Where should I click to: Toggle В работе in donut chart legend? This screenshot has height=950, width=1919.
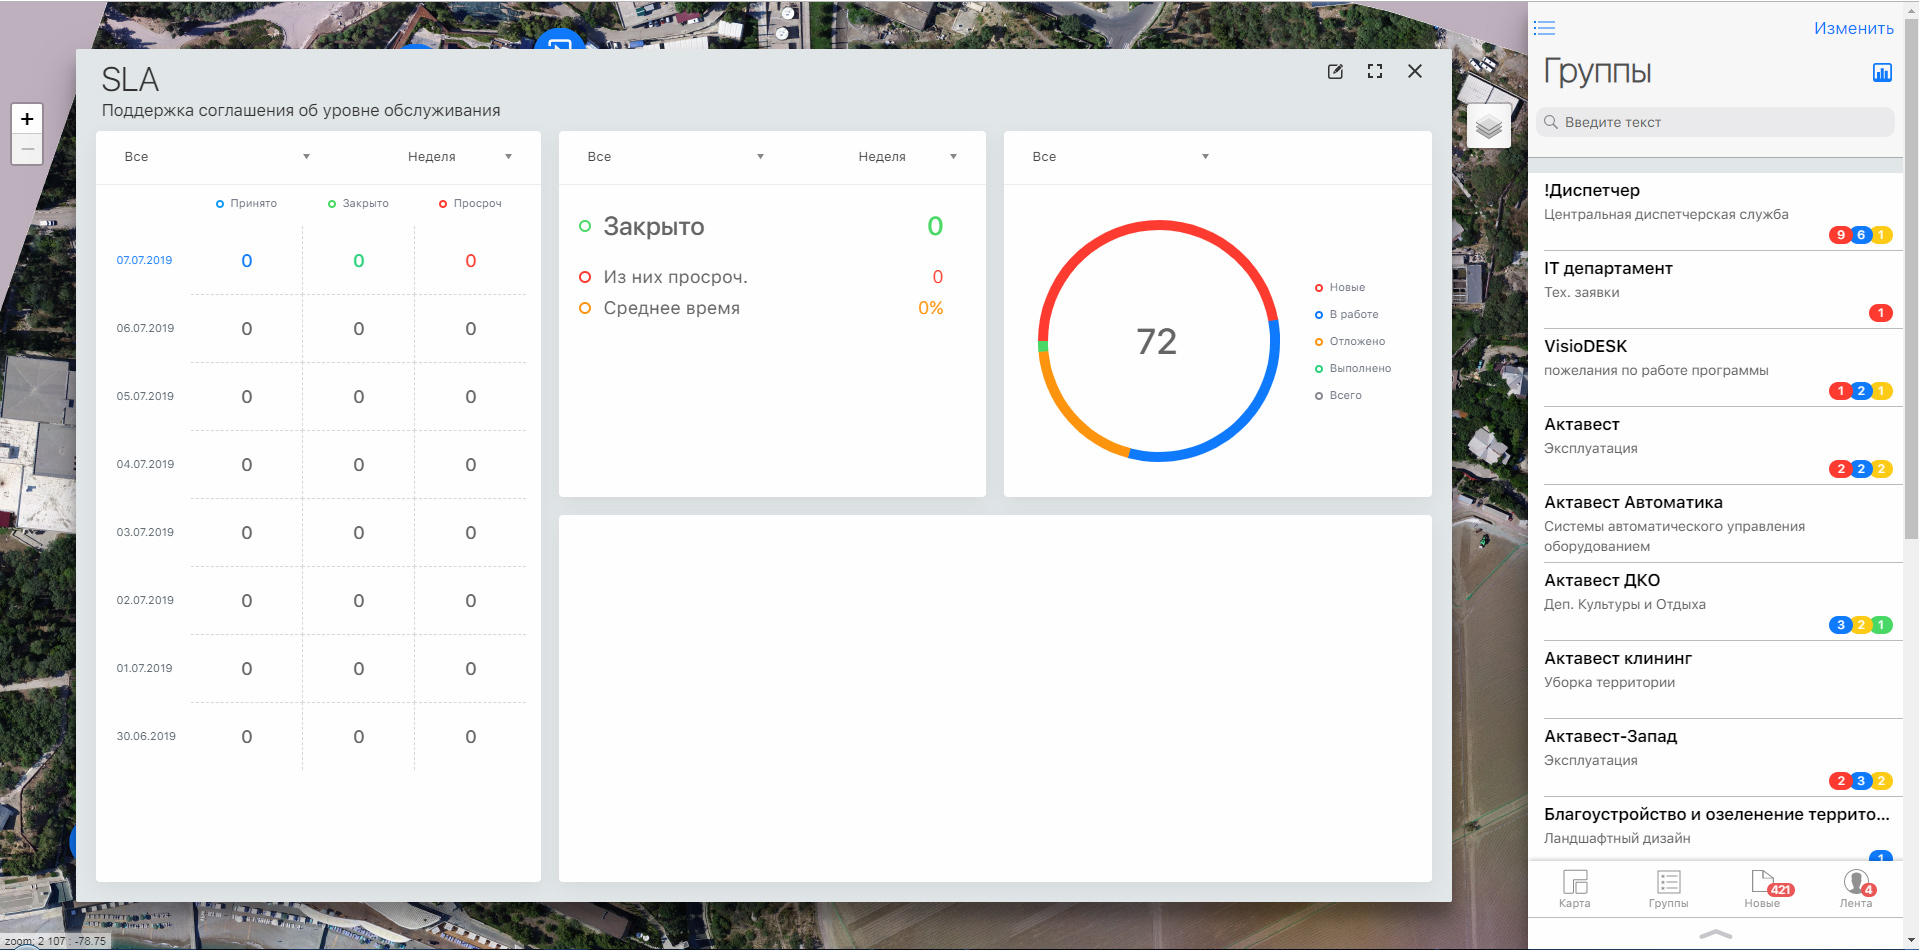1347,315
